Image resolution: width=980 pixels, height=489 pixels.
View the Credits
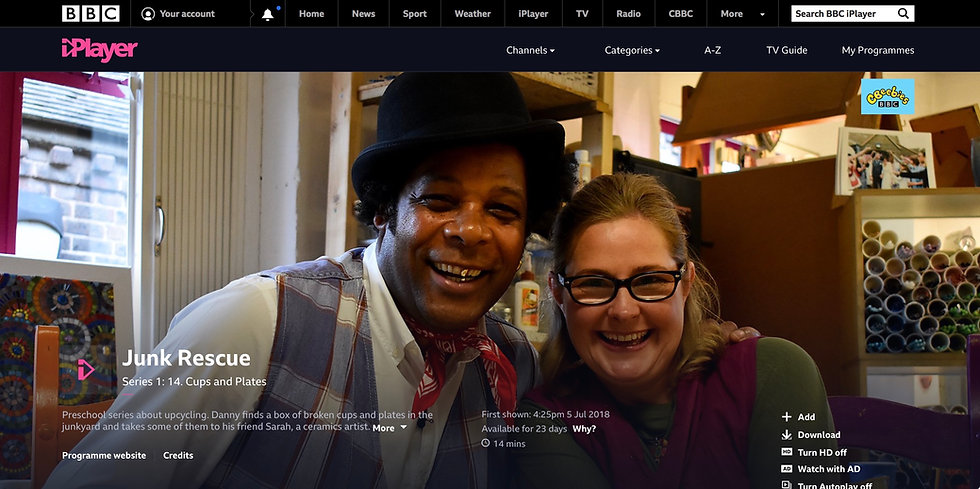(x=178, y=455)
